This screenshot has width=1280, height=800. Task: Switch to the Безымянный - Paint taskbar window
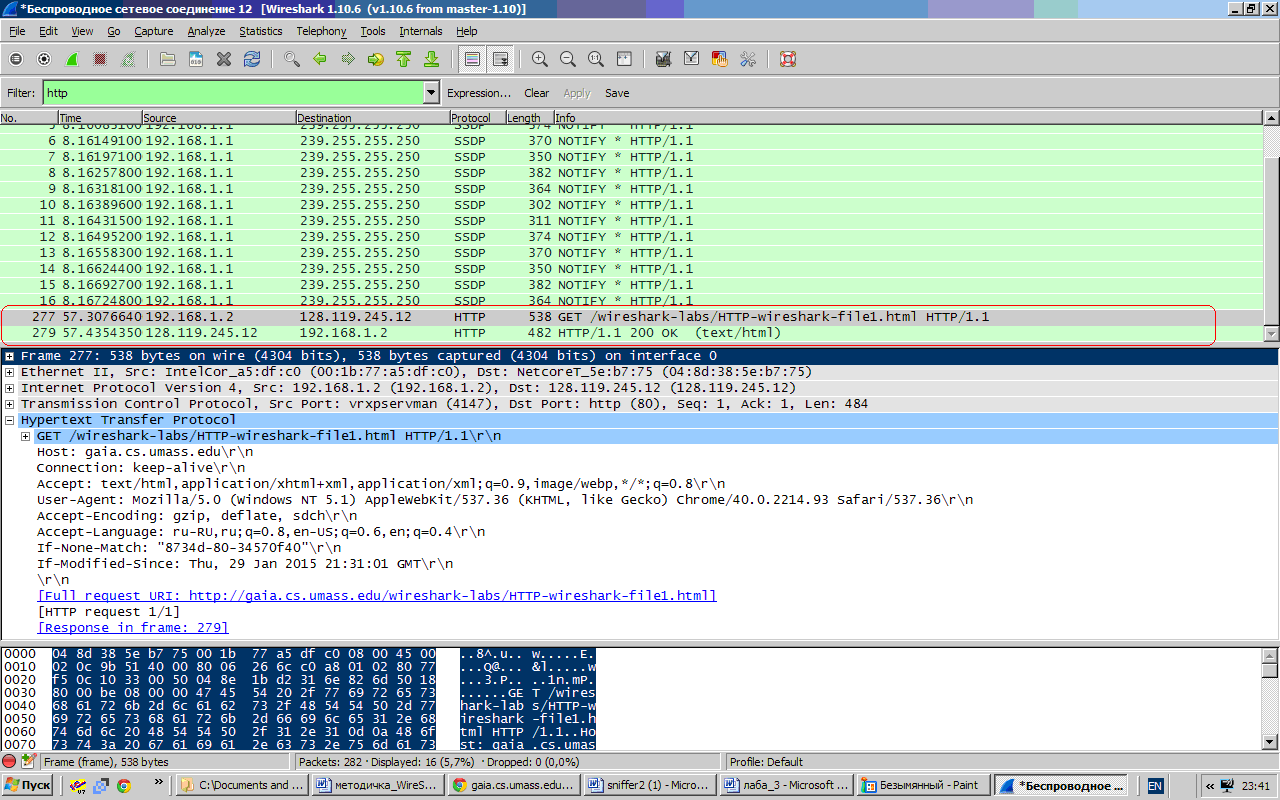(924, 785)
